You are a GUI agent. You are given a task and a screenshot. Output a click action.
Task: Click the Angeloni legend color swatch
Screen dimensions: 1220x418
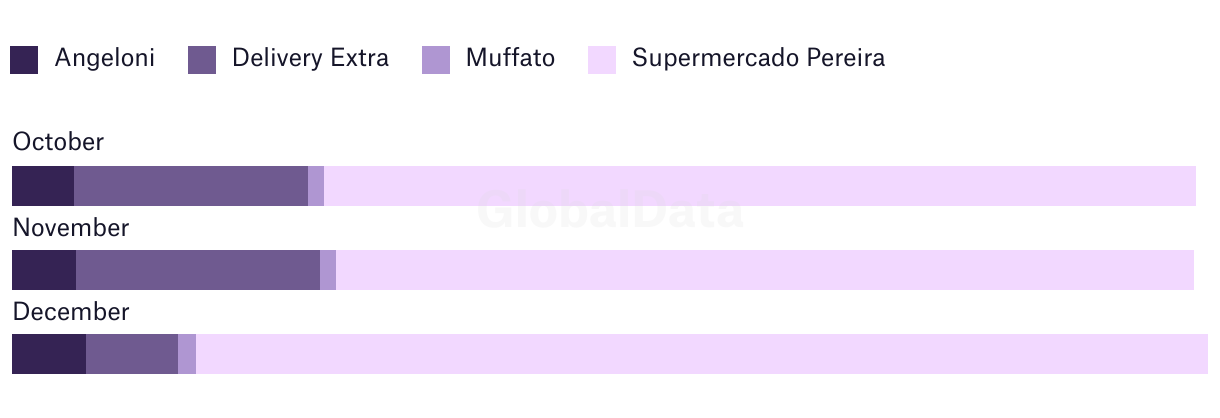(24, 60)
